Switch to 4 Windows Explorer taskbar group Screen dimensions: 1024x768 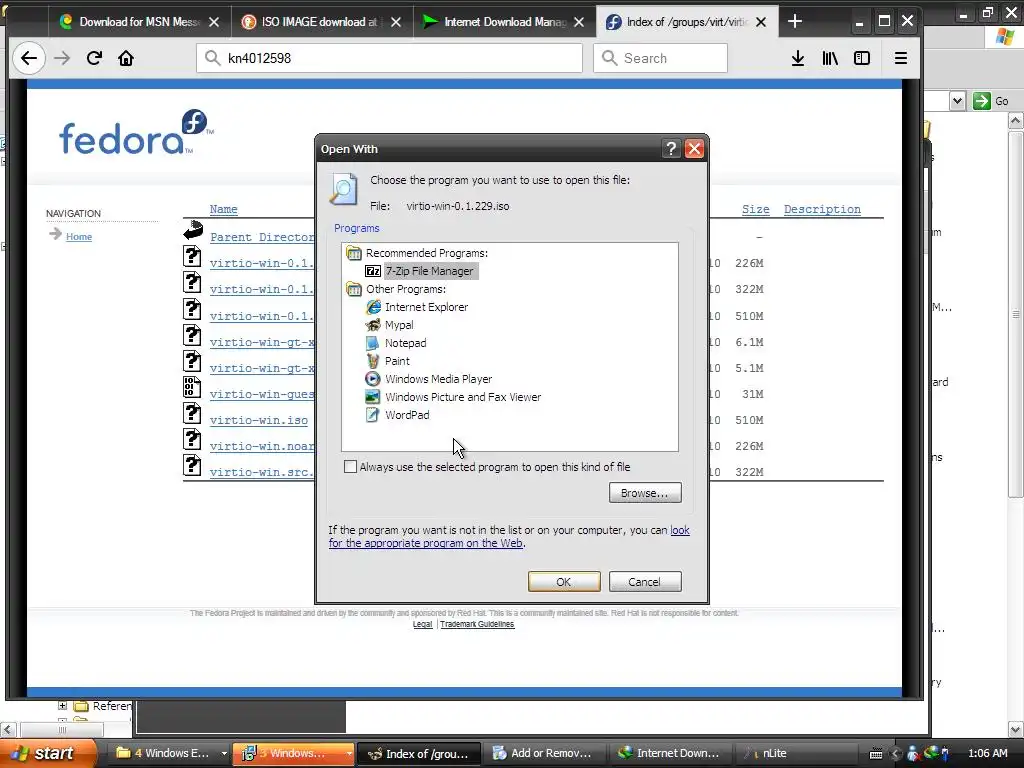point(164,753)
